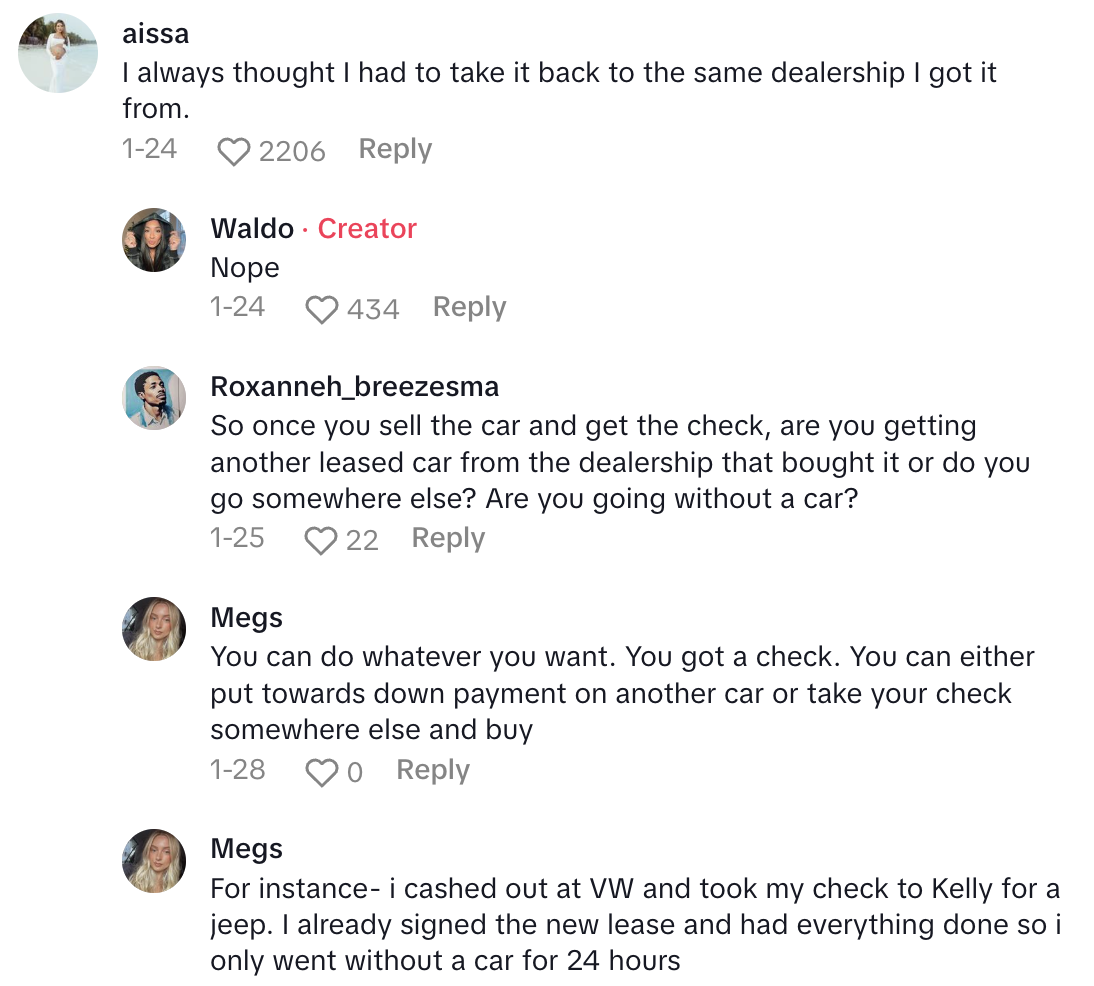Image resolution: width=1094 pixels, height=986 pixels.
Task: Open Megs's avatar beside "You can do whatever"
Action: tap(154, 629)
